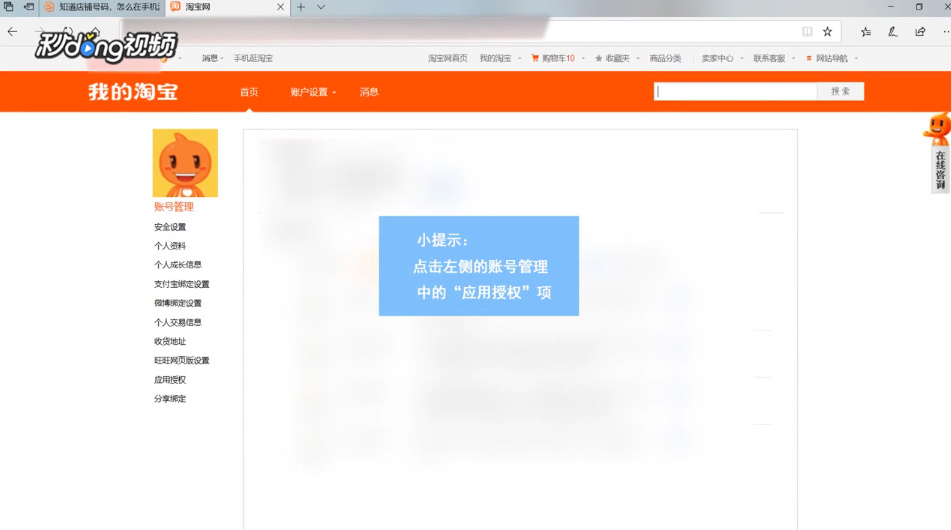Open 支付宝绑定设置 in sidebar
951x530 pixels.
(181, 284)
